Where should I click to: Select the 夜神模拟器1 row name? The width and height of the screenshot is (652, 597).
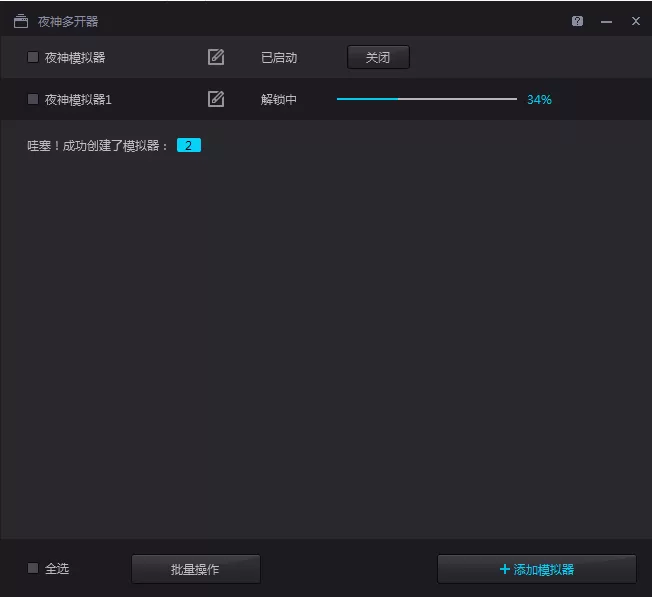point(78,99)
